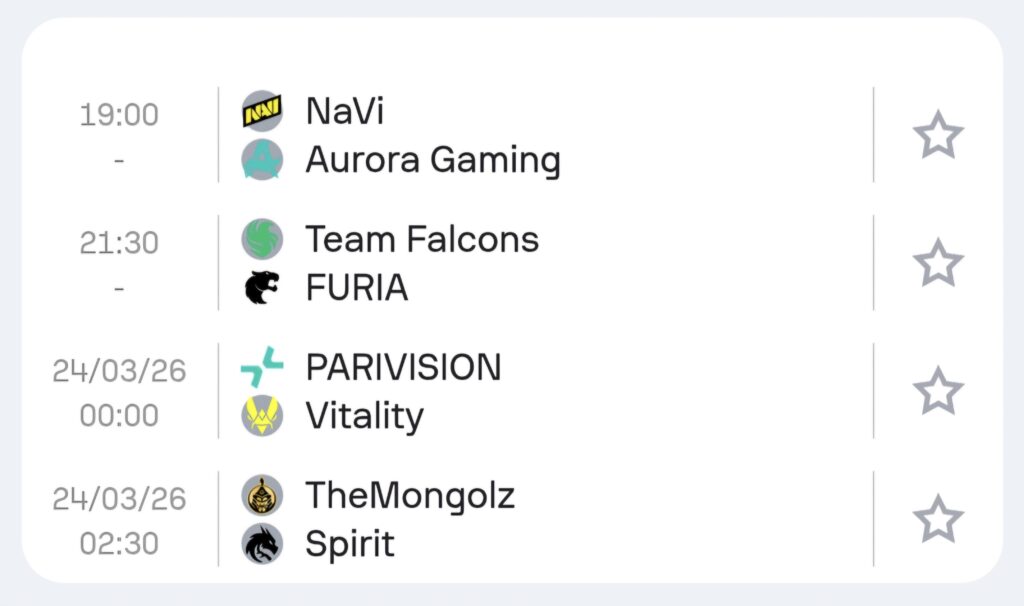Star the Team Falcons vs FURIA match
This screenshot has height=606, width=1024.
(938, 263)
